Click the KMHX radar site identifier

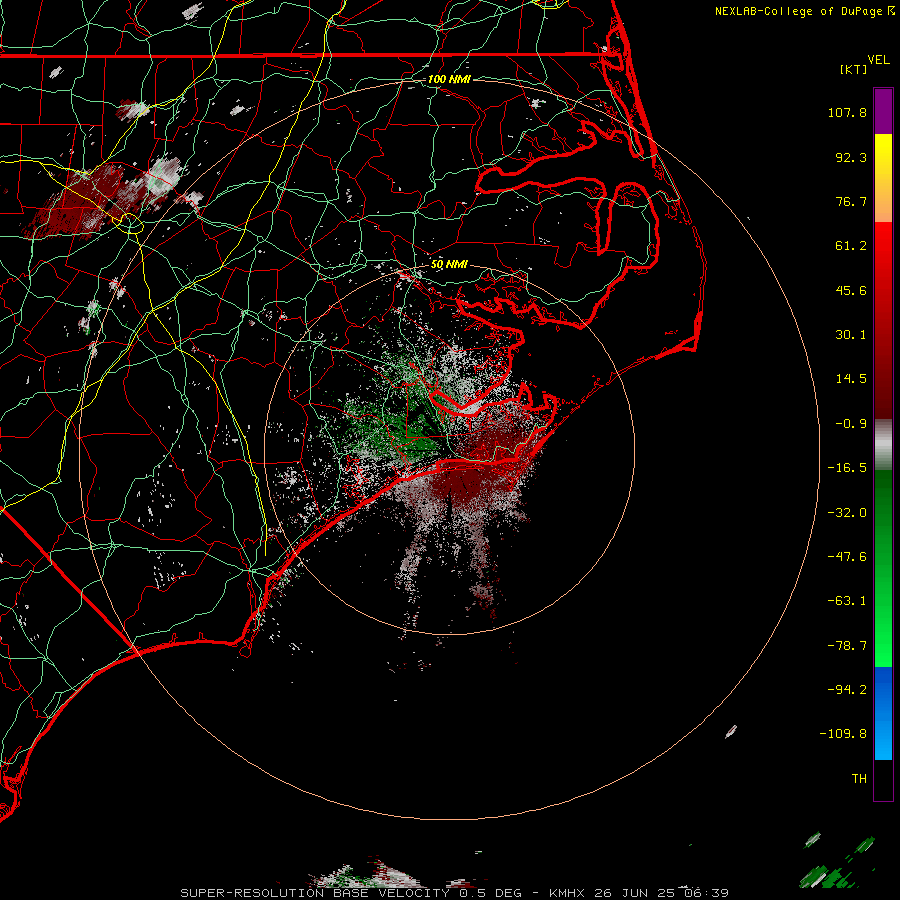click(567, 893)
